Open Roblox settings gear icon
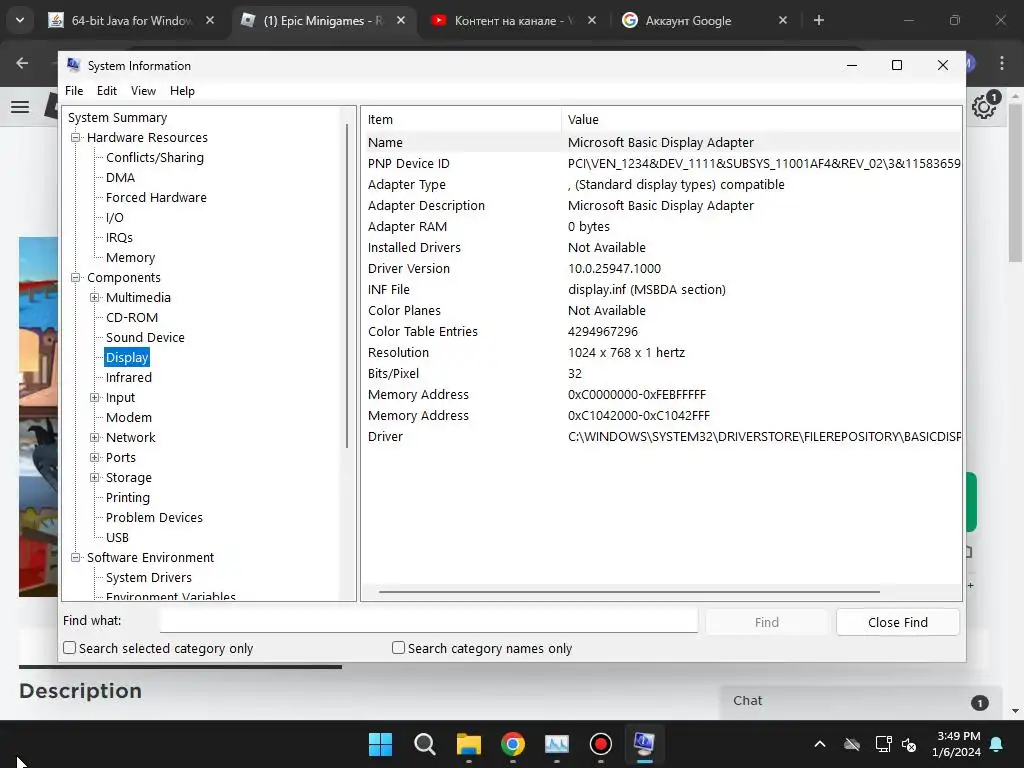The image size is (1024, 768). tap(984, 106)
